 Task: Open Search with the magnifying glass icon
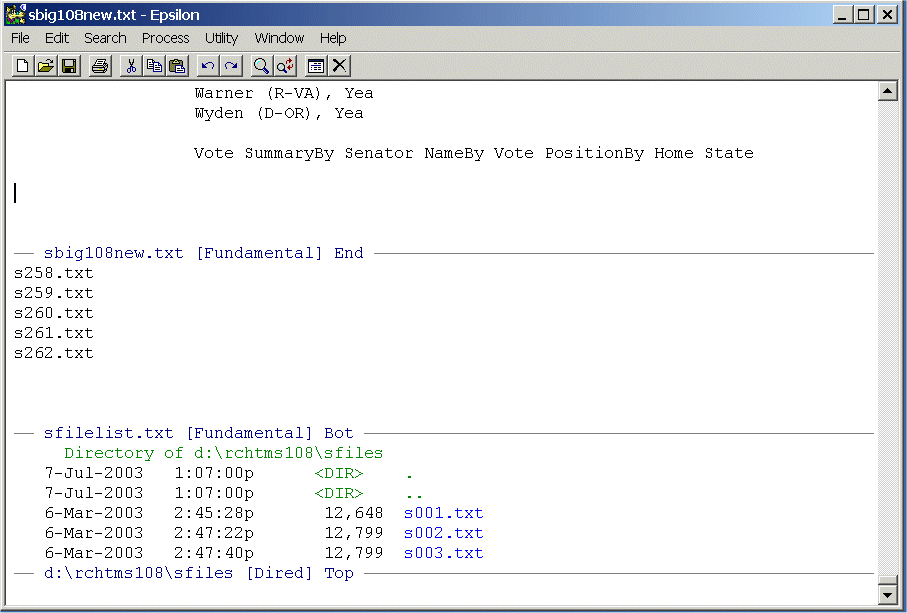261,66
